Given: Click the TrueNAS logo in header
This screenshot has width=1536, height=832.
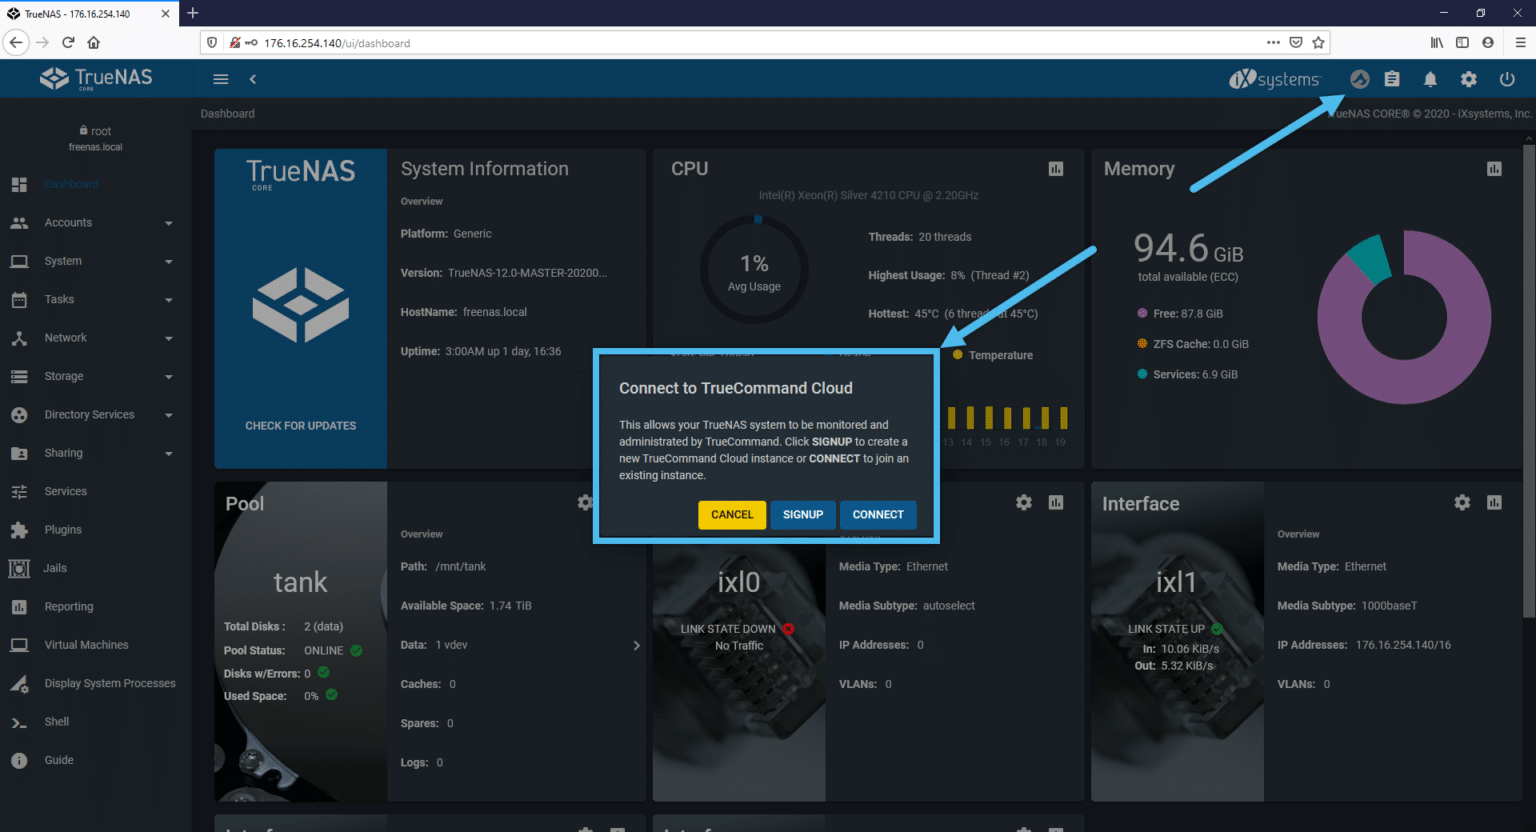Looking at the screenshot, I should [x=96, y=78].
